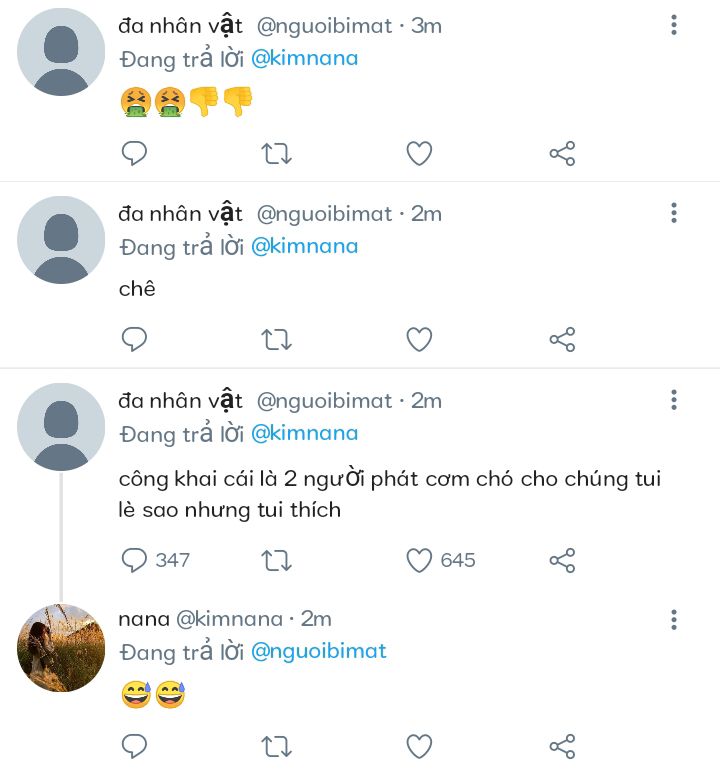Open more options on first tweet

(674, 26)
